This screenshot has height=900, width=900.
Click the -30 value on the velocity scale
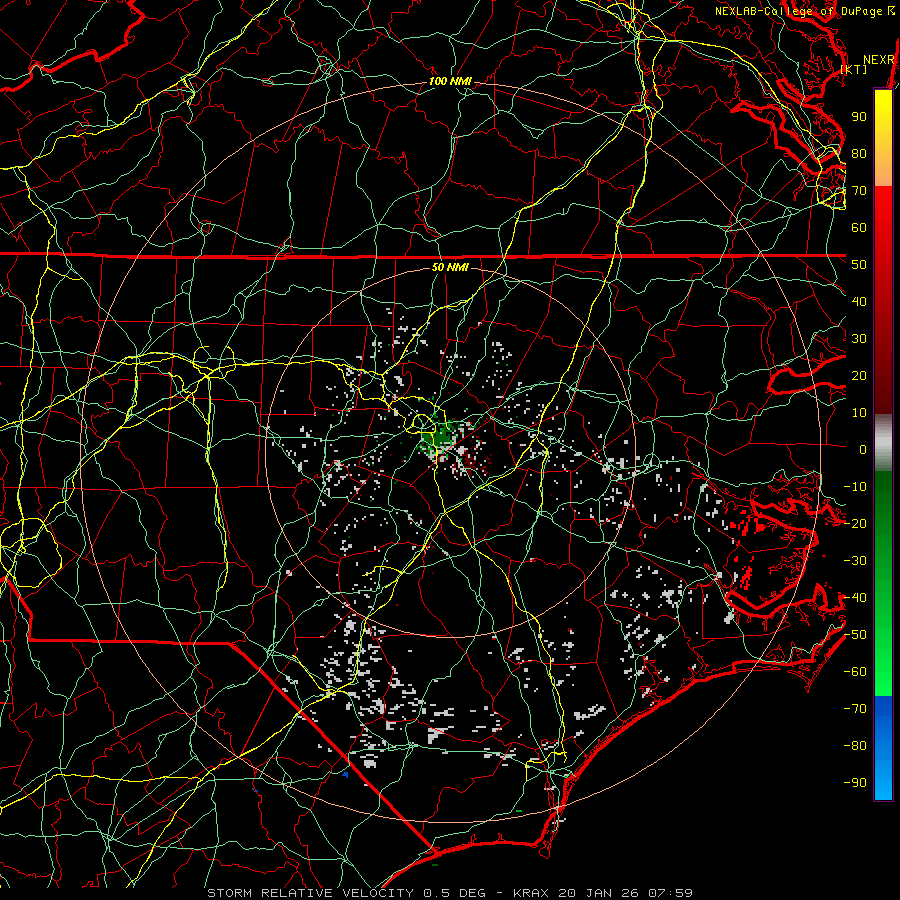855,561
